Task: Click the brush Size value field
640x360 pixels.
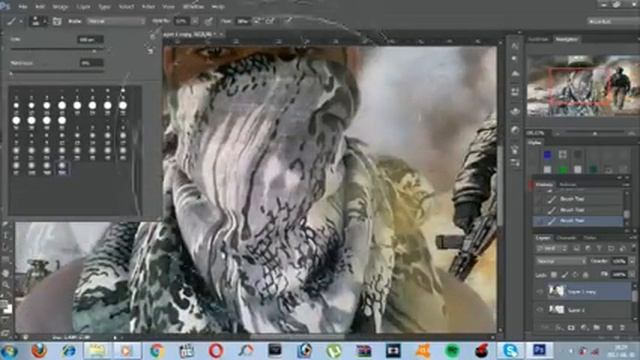Action: pyautogui.click(x=90, y=40)
